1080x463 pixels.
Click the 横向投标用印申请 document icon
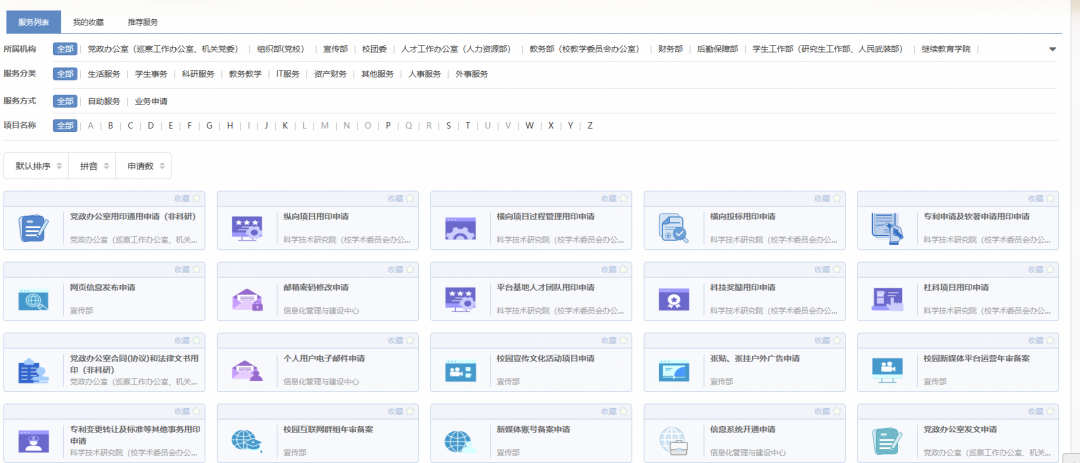(x=673, y=228)
